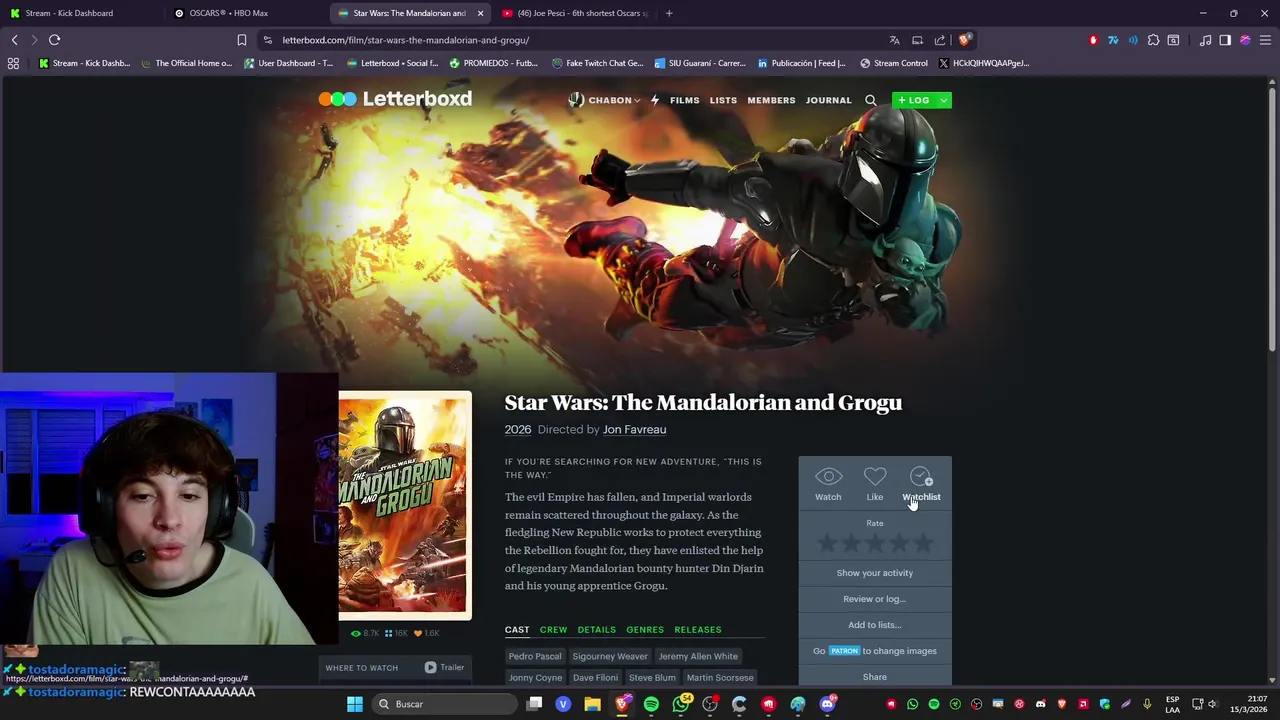
Task: Click the taskbar Buscar search box
Action: pyautogui.click(x=443, y=704)
